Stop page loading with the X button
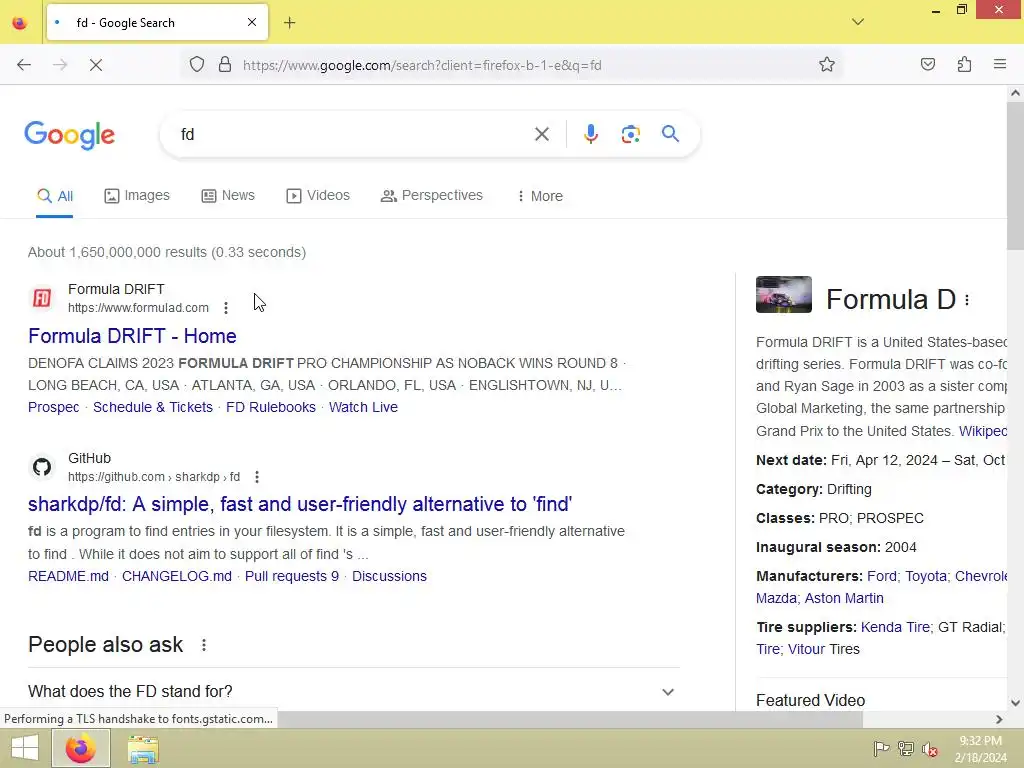Viewport: 1024px width, 768px height. tap(95, 65)
